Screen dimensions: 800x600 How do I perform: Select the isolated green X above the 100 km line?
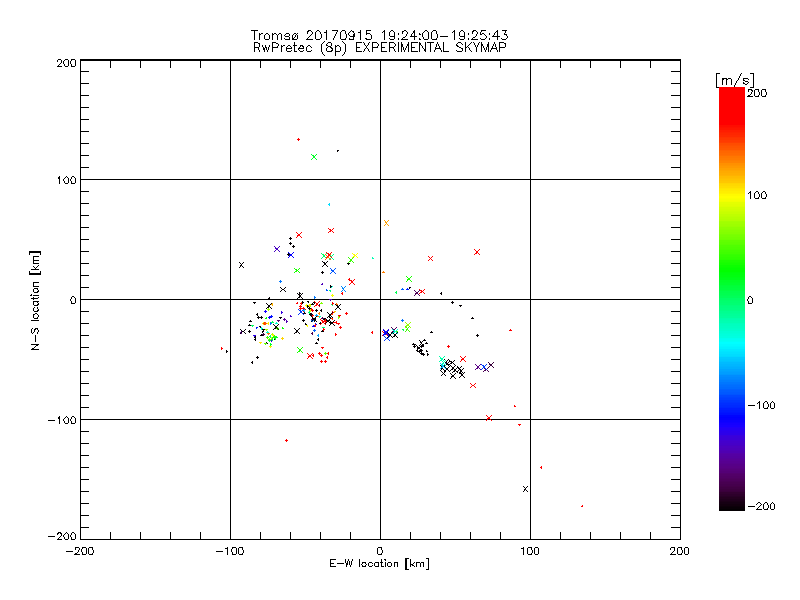point(314,157)
